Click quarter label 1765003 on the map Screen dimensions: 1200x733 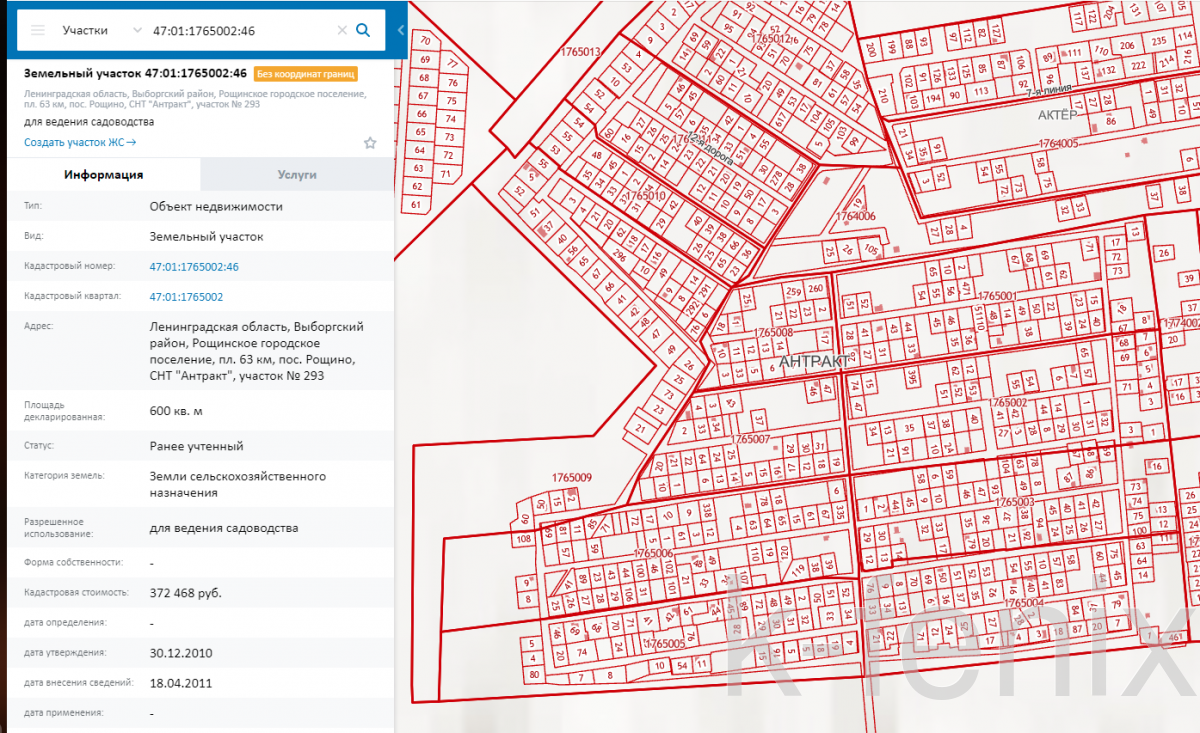(x=1014, y=502)
